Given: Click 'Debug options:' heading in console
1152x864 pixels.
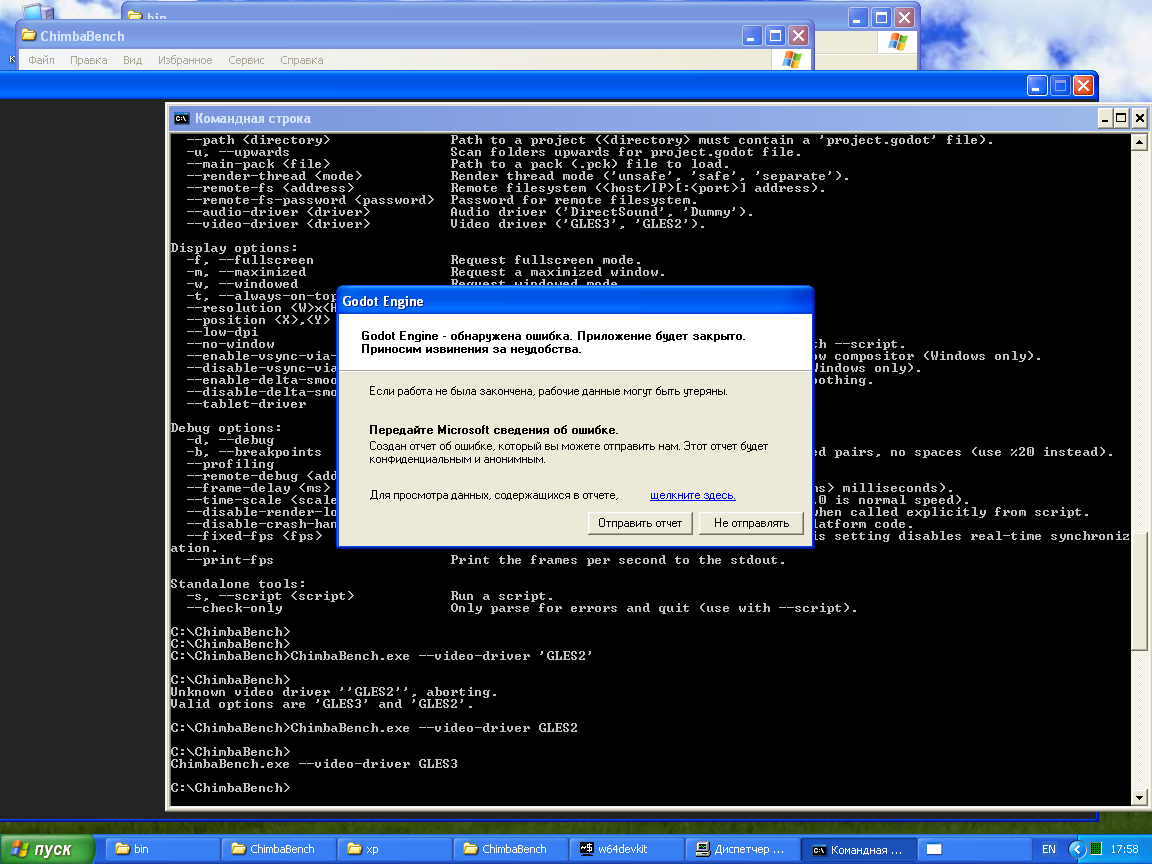Looking at the screenshot, I should click(x=226, y=428).
